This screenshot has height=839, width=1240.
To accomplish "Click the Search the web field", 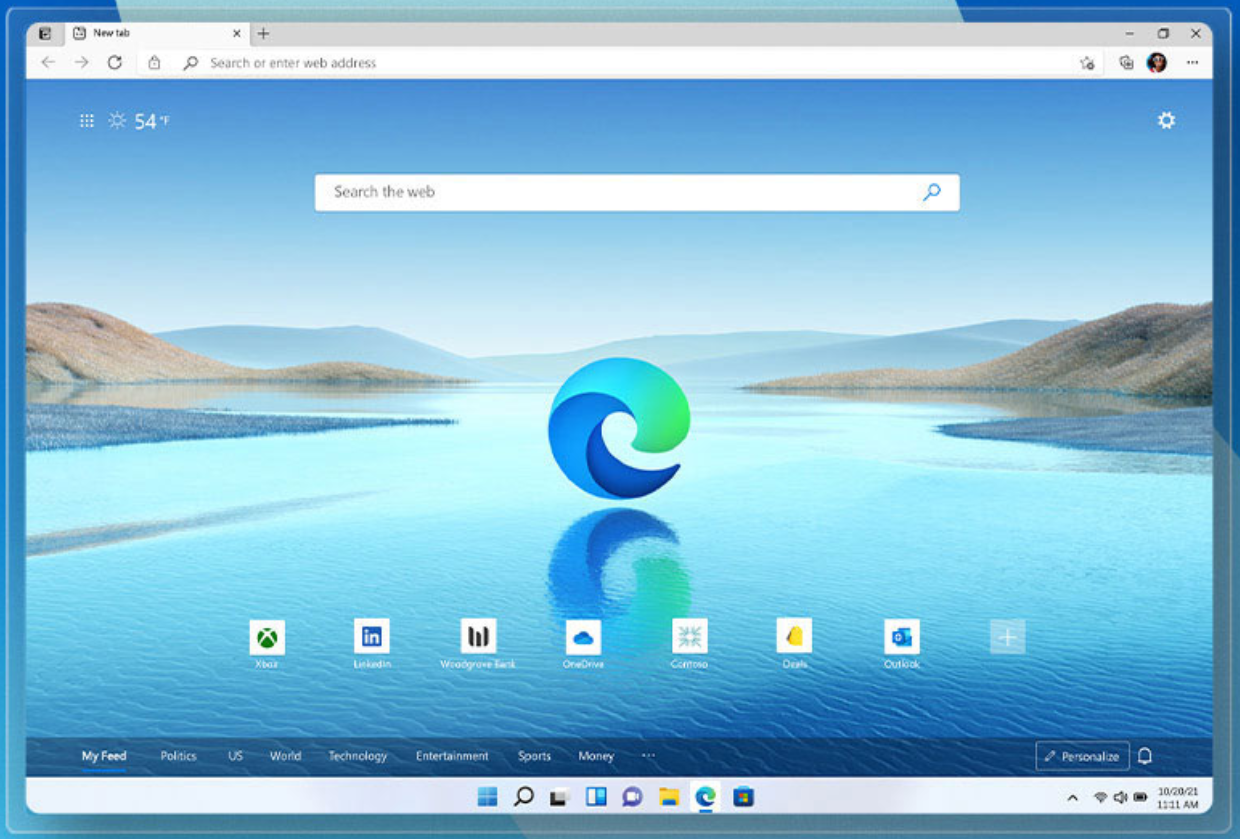I will [x=637, y=192].
